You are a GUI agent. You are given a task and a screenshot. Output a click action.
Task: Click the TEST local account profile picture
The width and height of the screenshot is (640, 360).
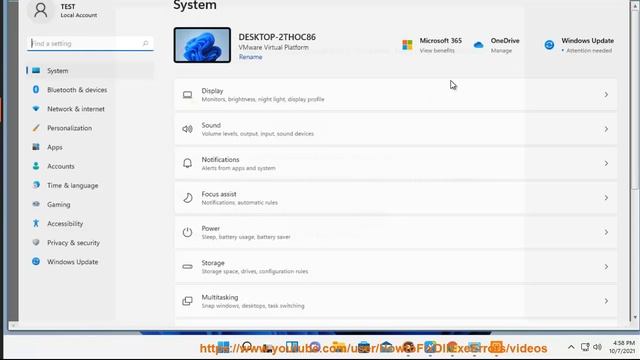coord(40,10)
